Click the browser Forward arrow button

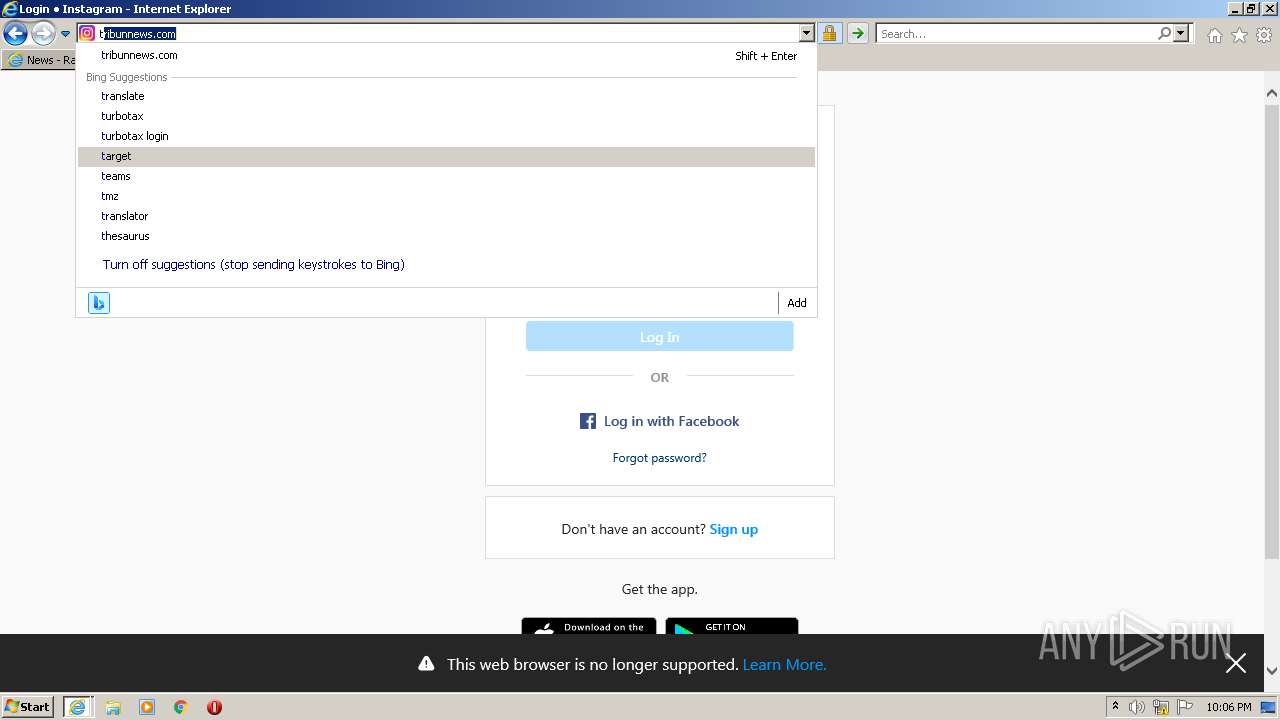43,33
